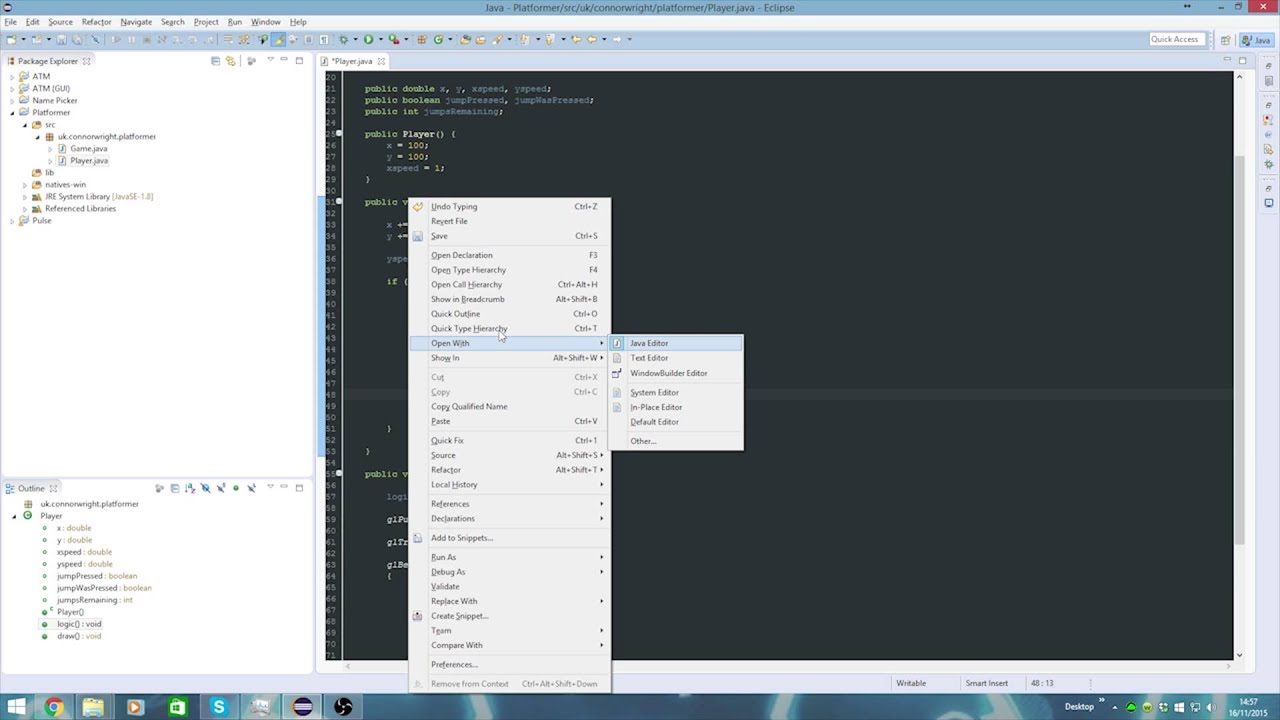The image size is (1280, 720).
Task: Open the Window menu
Action: [x=265, y=21]
